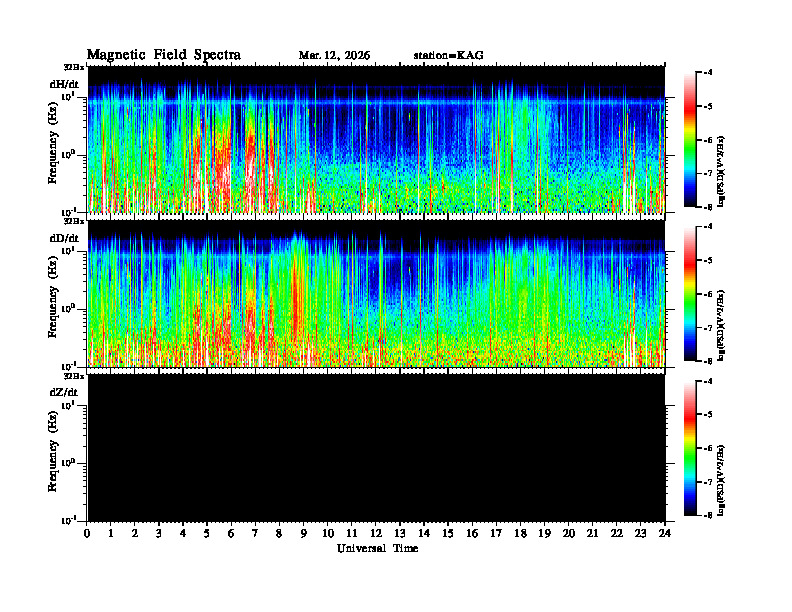Open the dD/dt spectrogram plot
The height and width of the screenshot is (612, 792).
pyautogui.click(x=376, y=293)
